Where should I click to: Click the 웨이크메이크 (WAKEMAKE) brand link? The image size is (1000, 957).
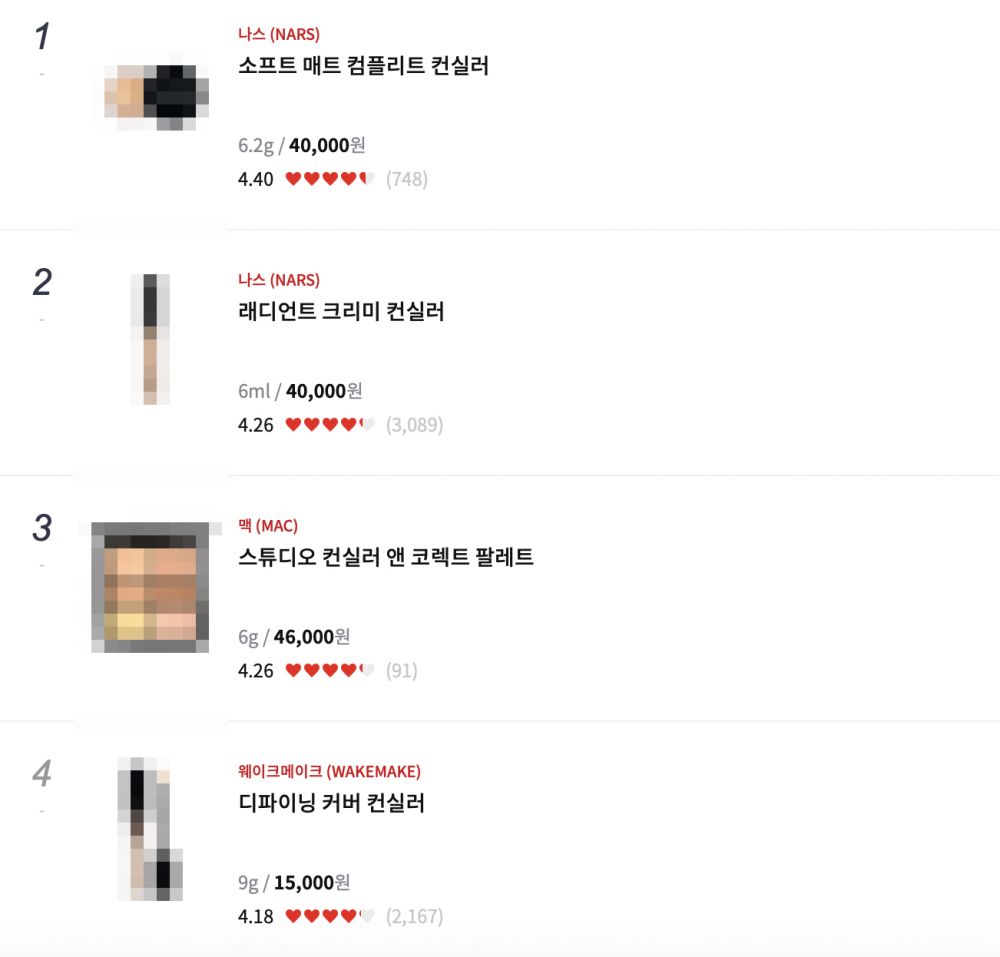point(329,771)
